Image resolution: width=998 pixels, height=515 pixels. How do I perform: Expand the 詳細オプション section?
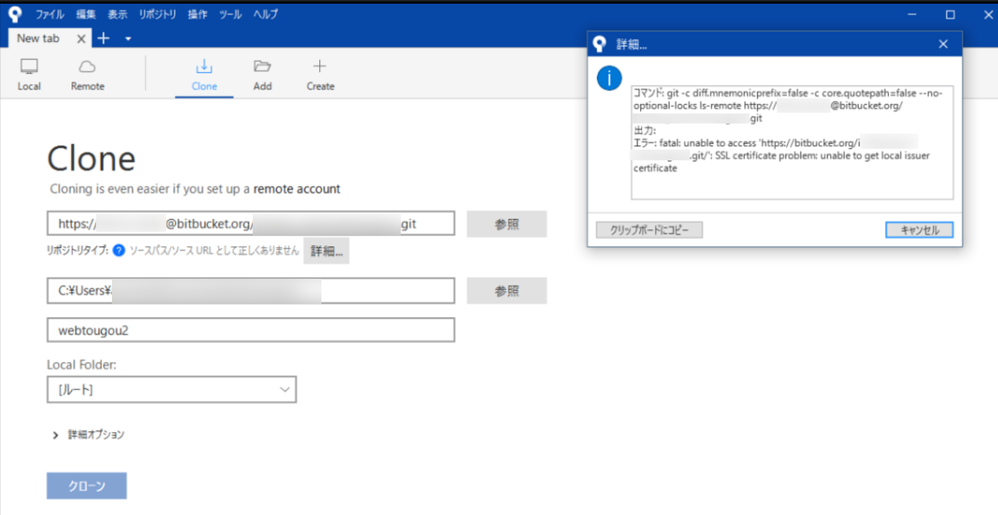(88, 435)
